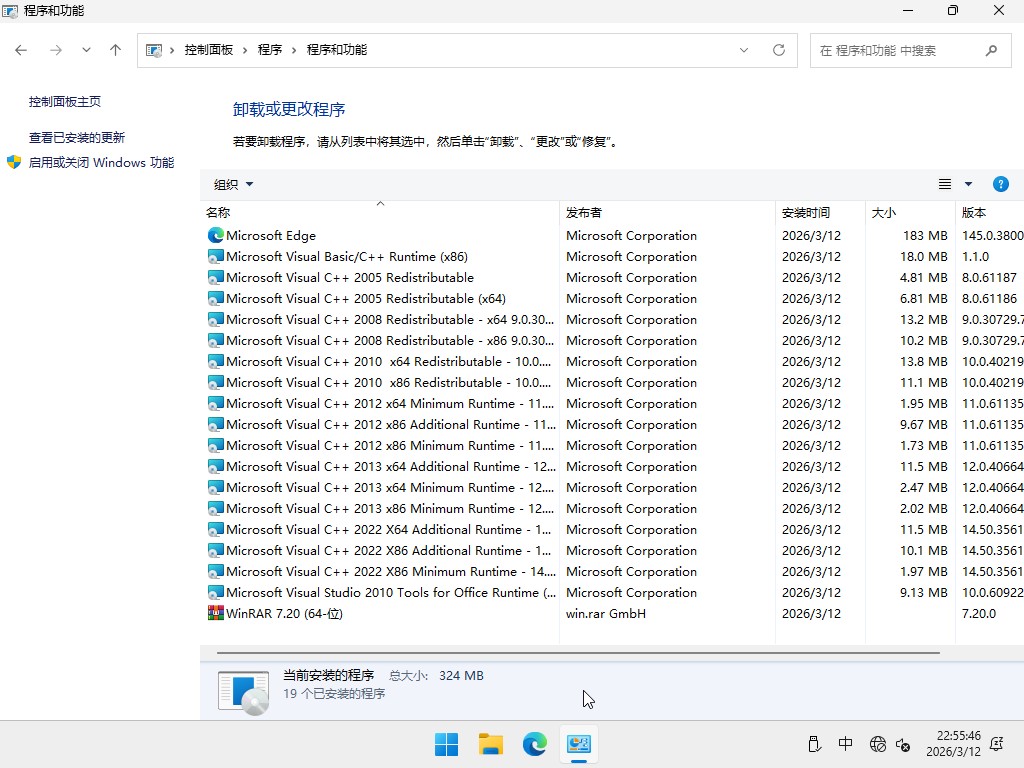The width and height of the screenshot is (1024, 768).
Task: Go back with the back arrow
Action: [x=20, y=48]
